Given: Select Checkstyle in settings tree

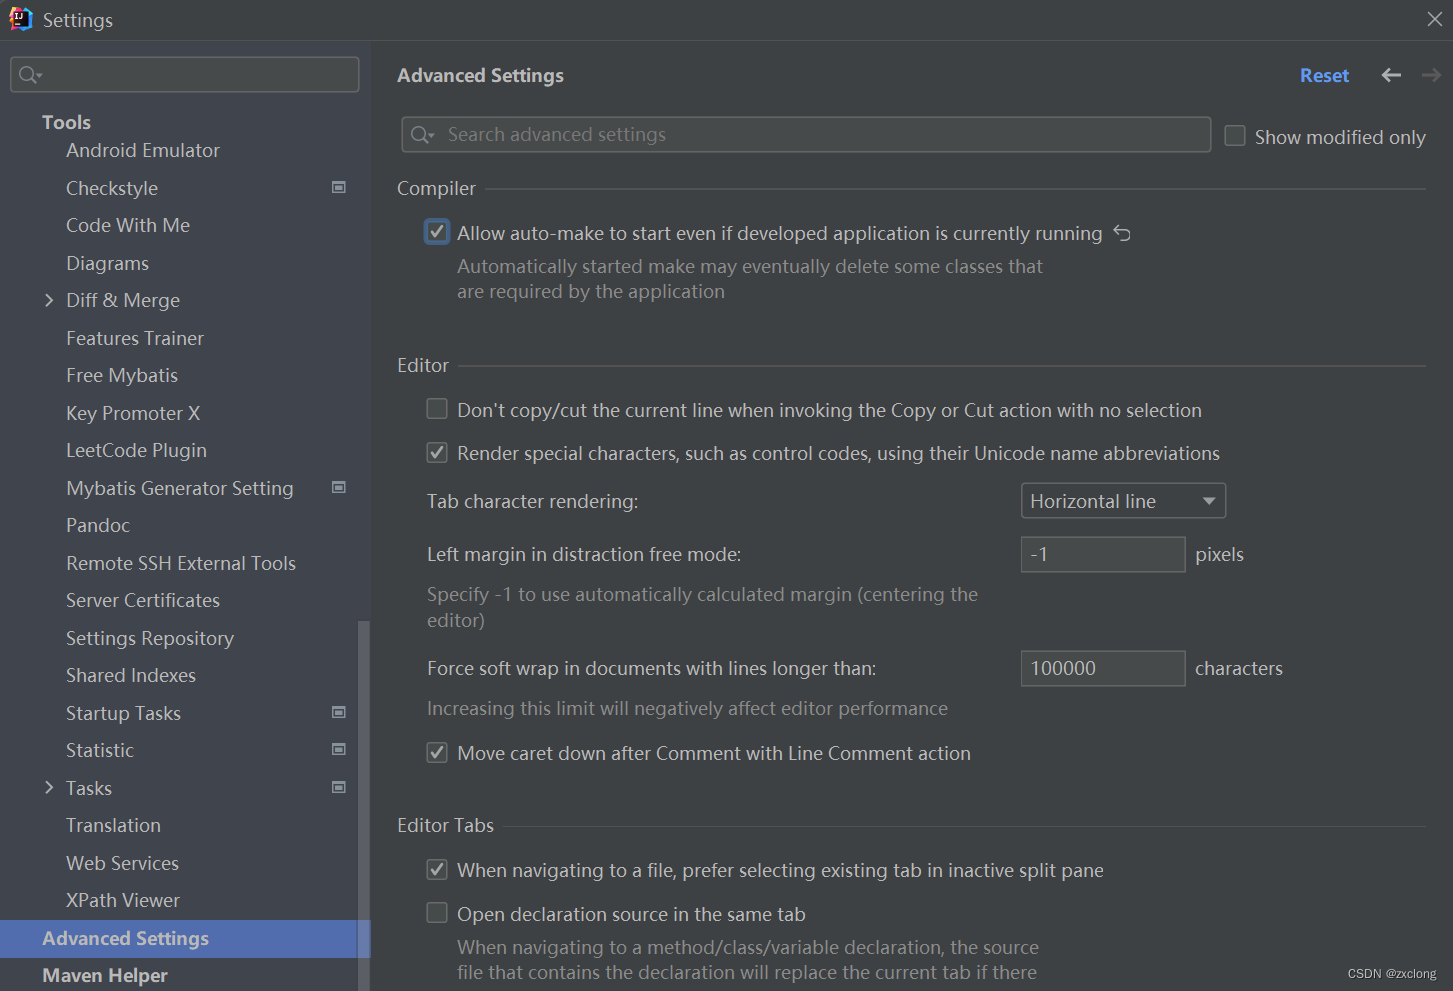Looking at the screenshot, I should coord(112,188).
